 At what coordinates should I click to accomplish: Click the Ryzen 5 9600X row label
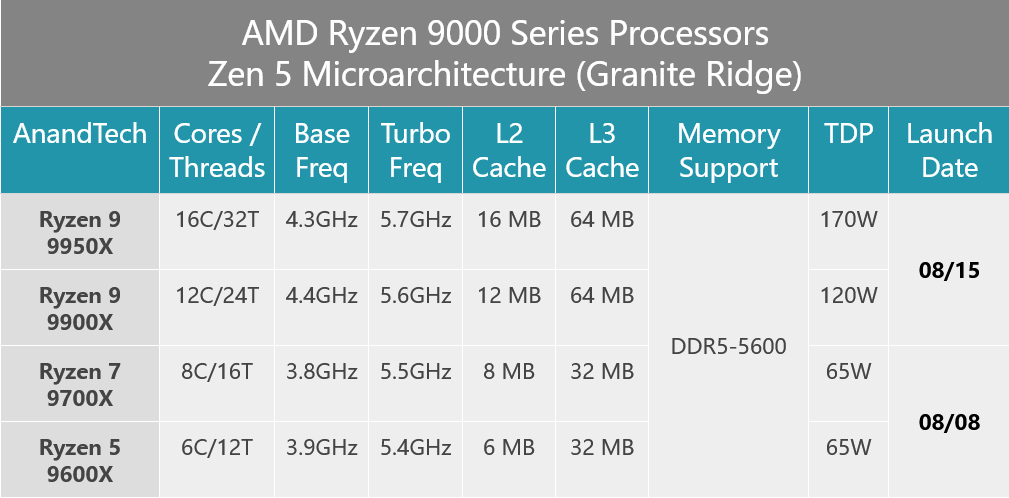(x=80, y=459)
